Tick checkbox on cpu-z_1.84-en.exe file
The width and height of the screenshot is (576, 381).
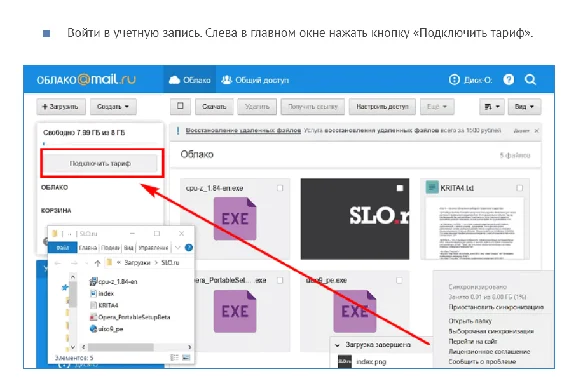[280, 188]
